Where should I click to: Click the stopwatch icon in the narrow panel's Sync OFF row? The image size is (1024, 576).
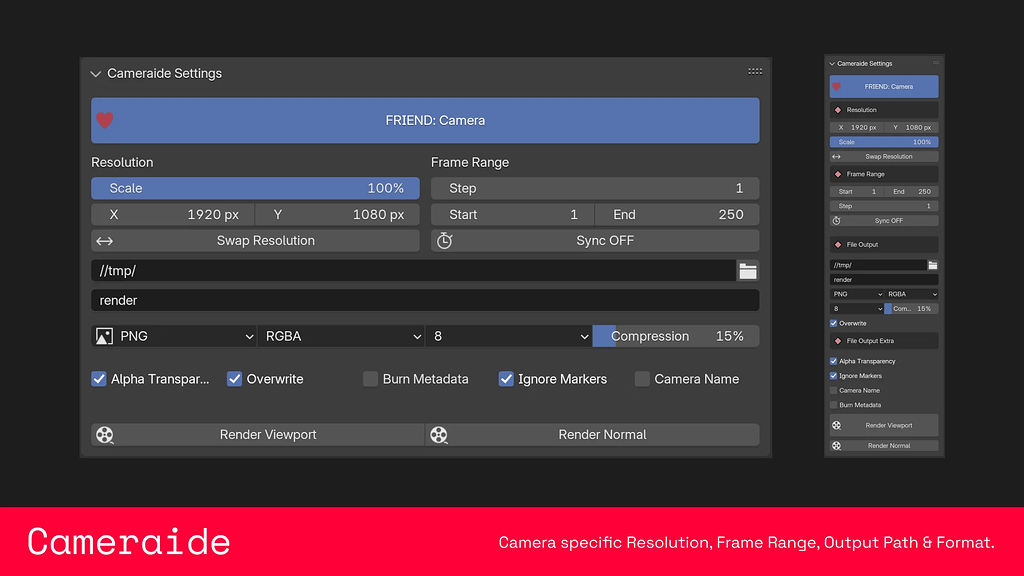point(837,221)
